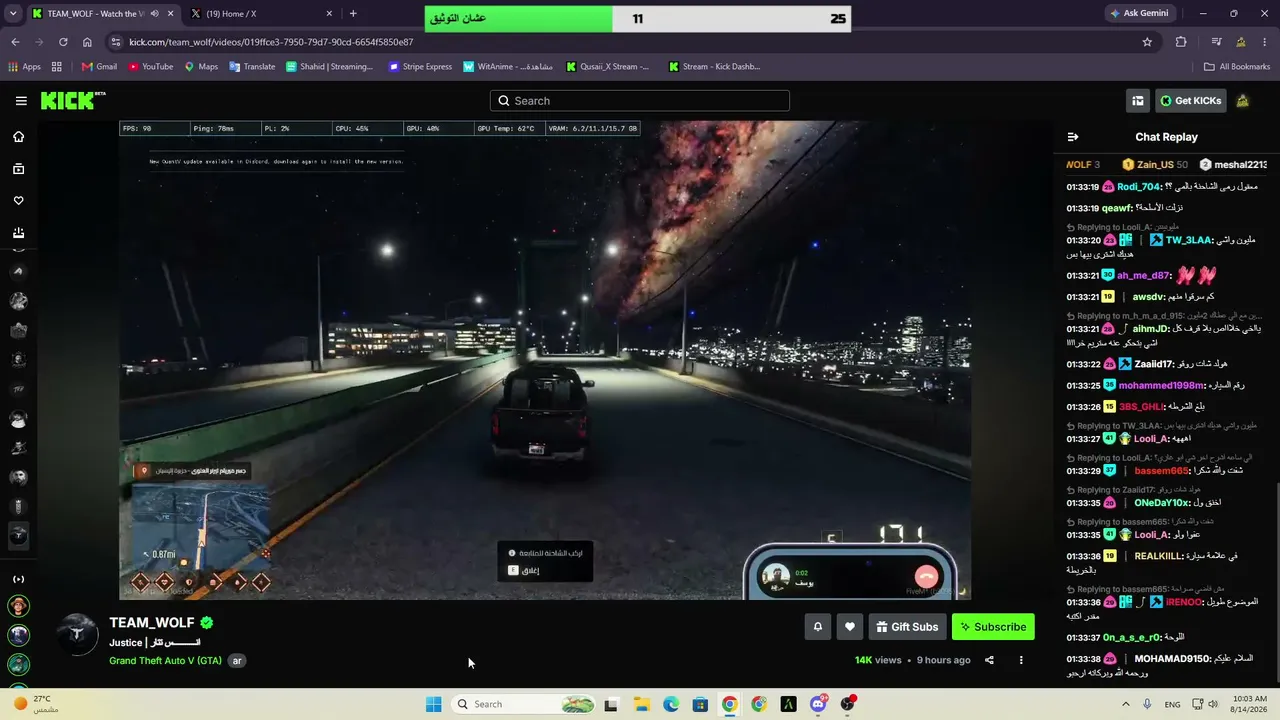Open the Apps bookmarks shortcut
This screenshot has height=720, width=1280.
24,67
